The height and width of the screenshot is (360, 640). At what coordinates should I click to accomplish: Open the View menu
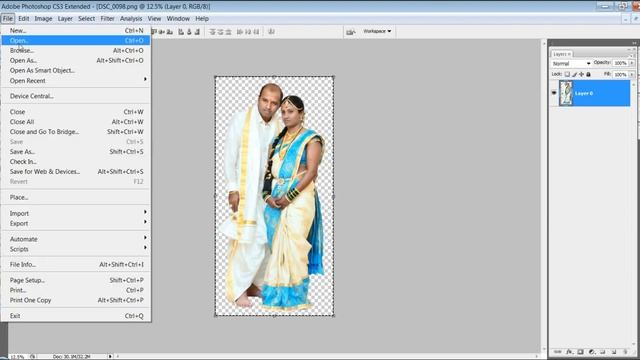[x=154, y=19]
